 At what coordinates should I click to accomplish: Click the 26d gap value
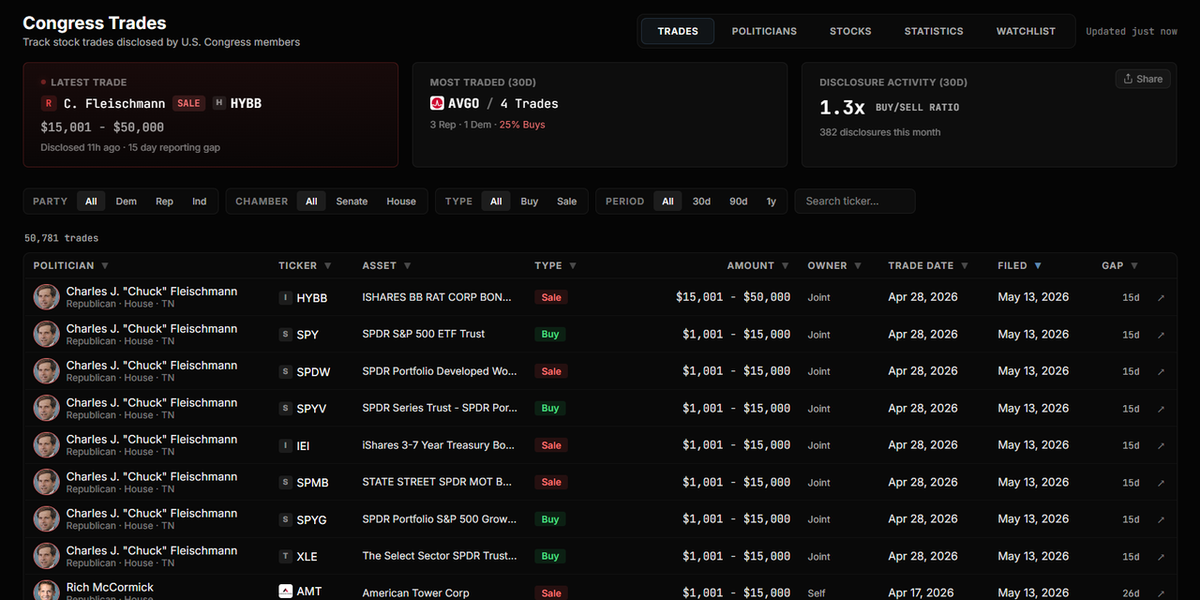pos(1130,593)
